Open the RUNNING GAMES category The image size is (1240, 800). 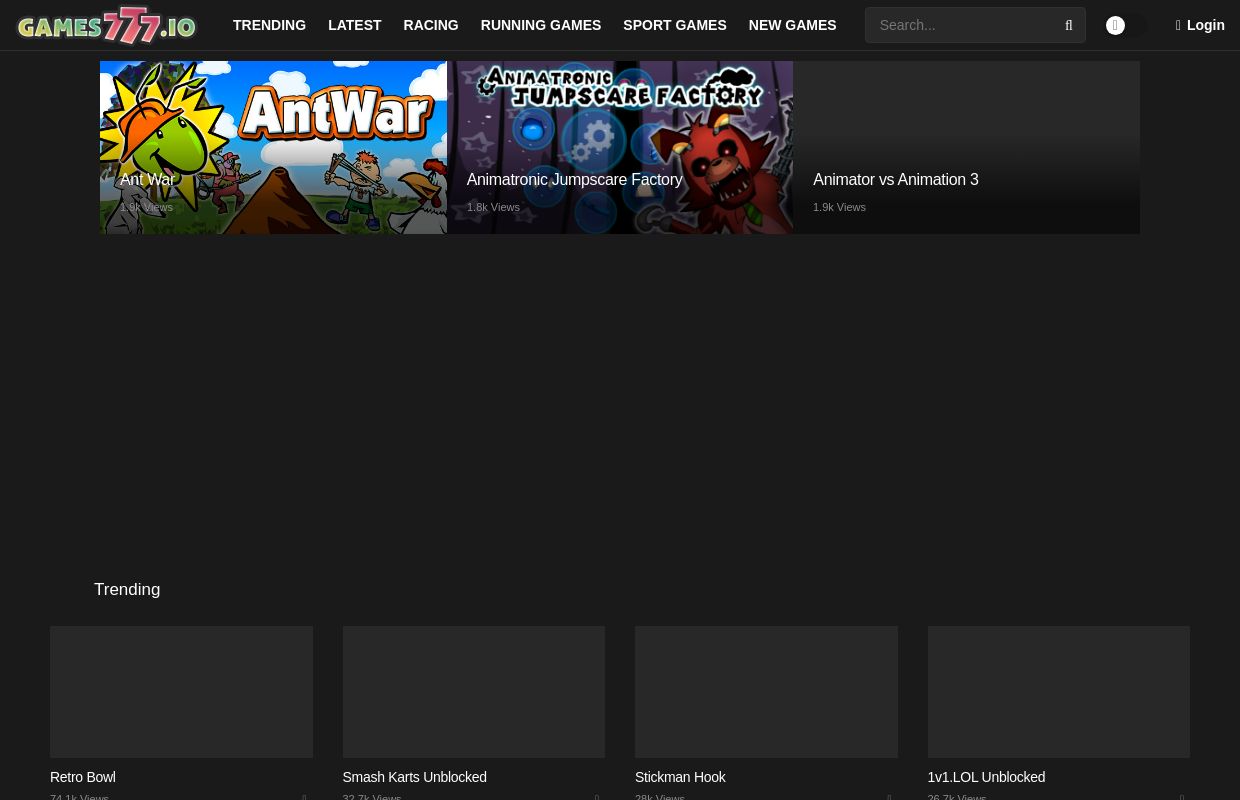coord(541,25)
